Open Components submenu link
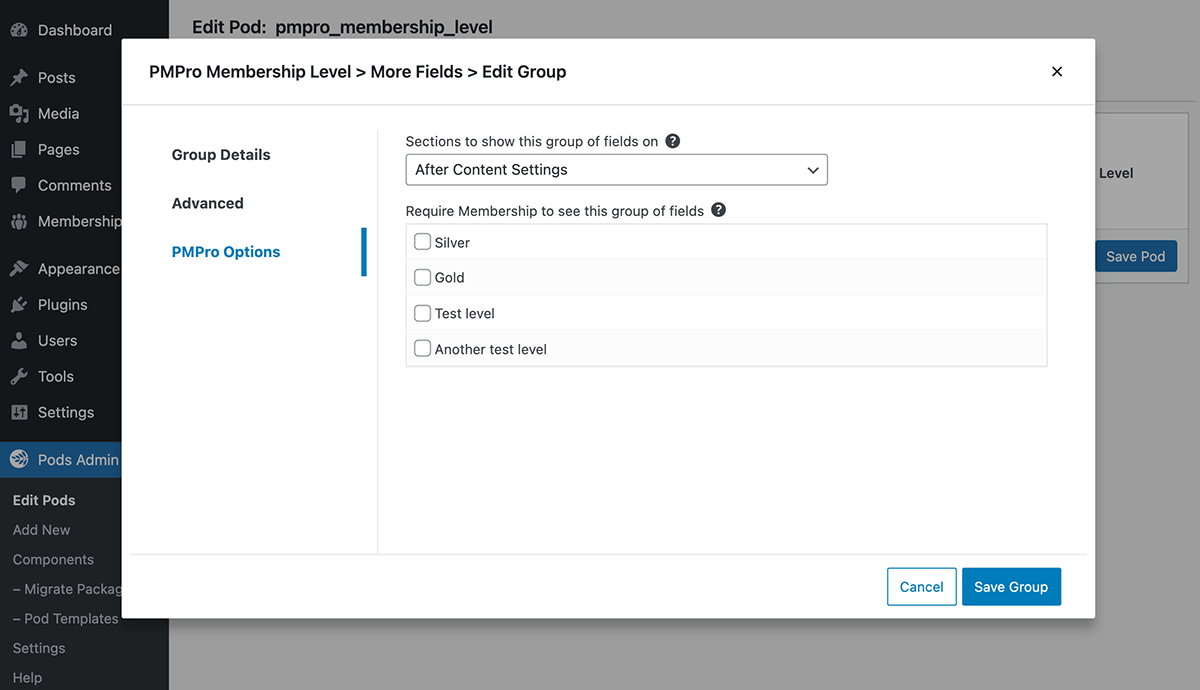This screenshot has height=690, width=1200. 53,560
